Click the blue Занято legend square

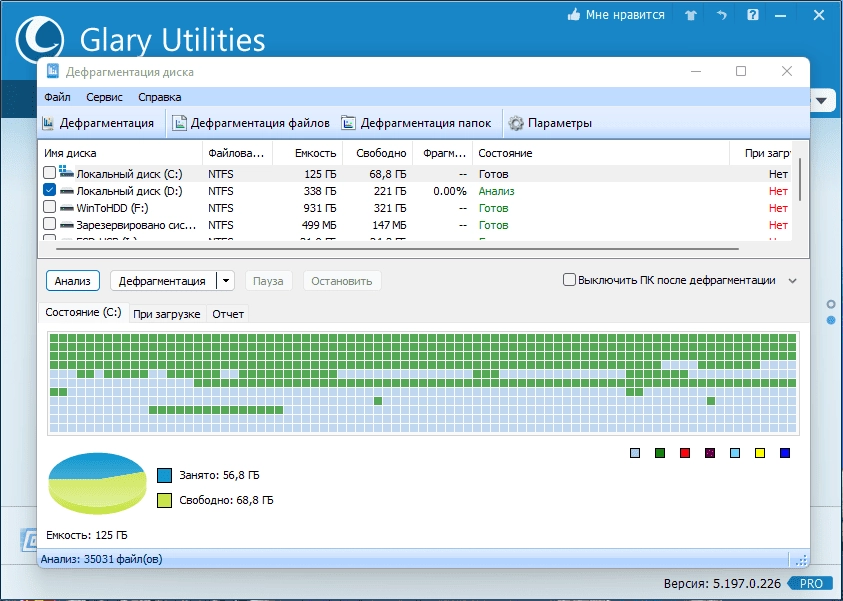coord(165,475)
